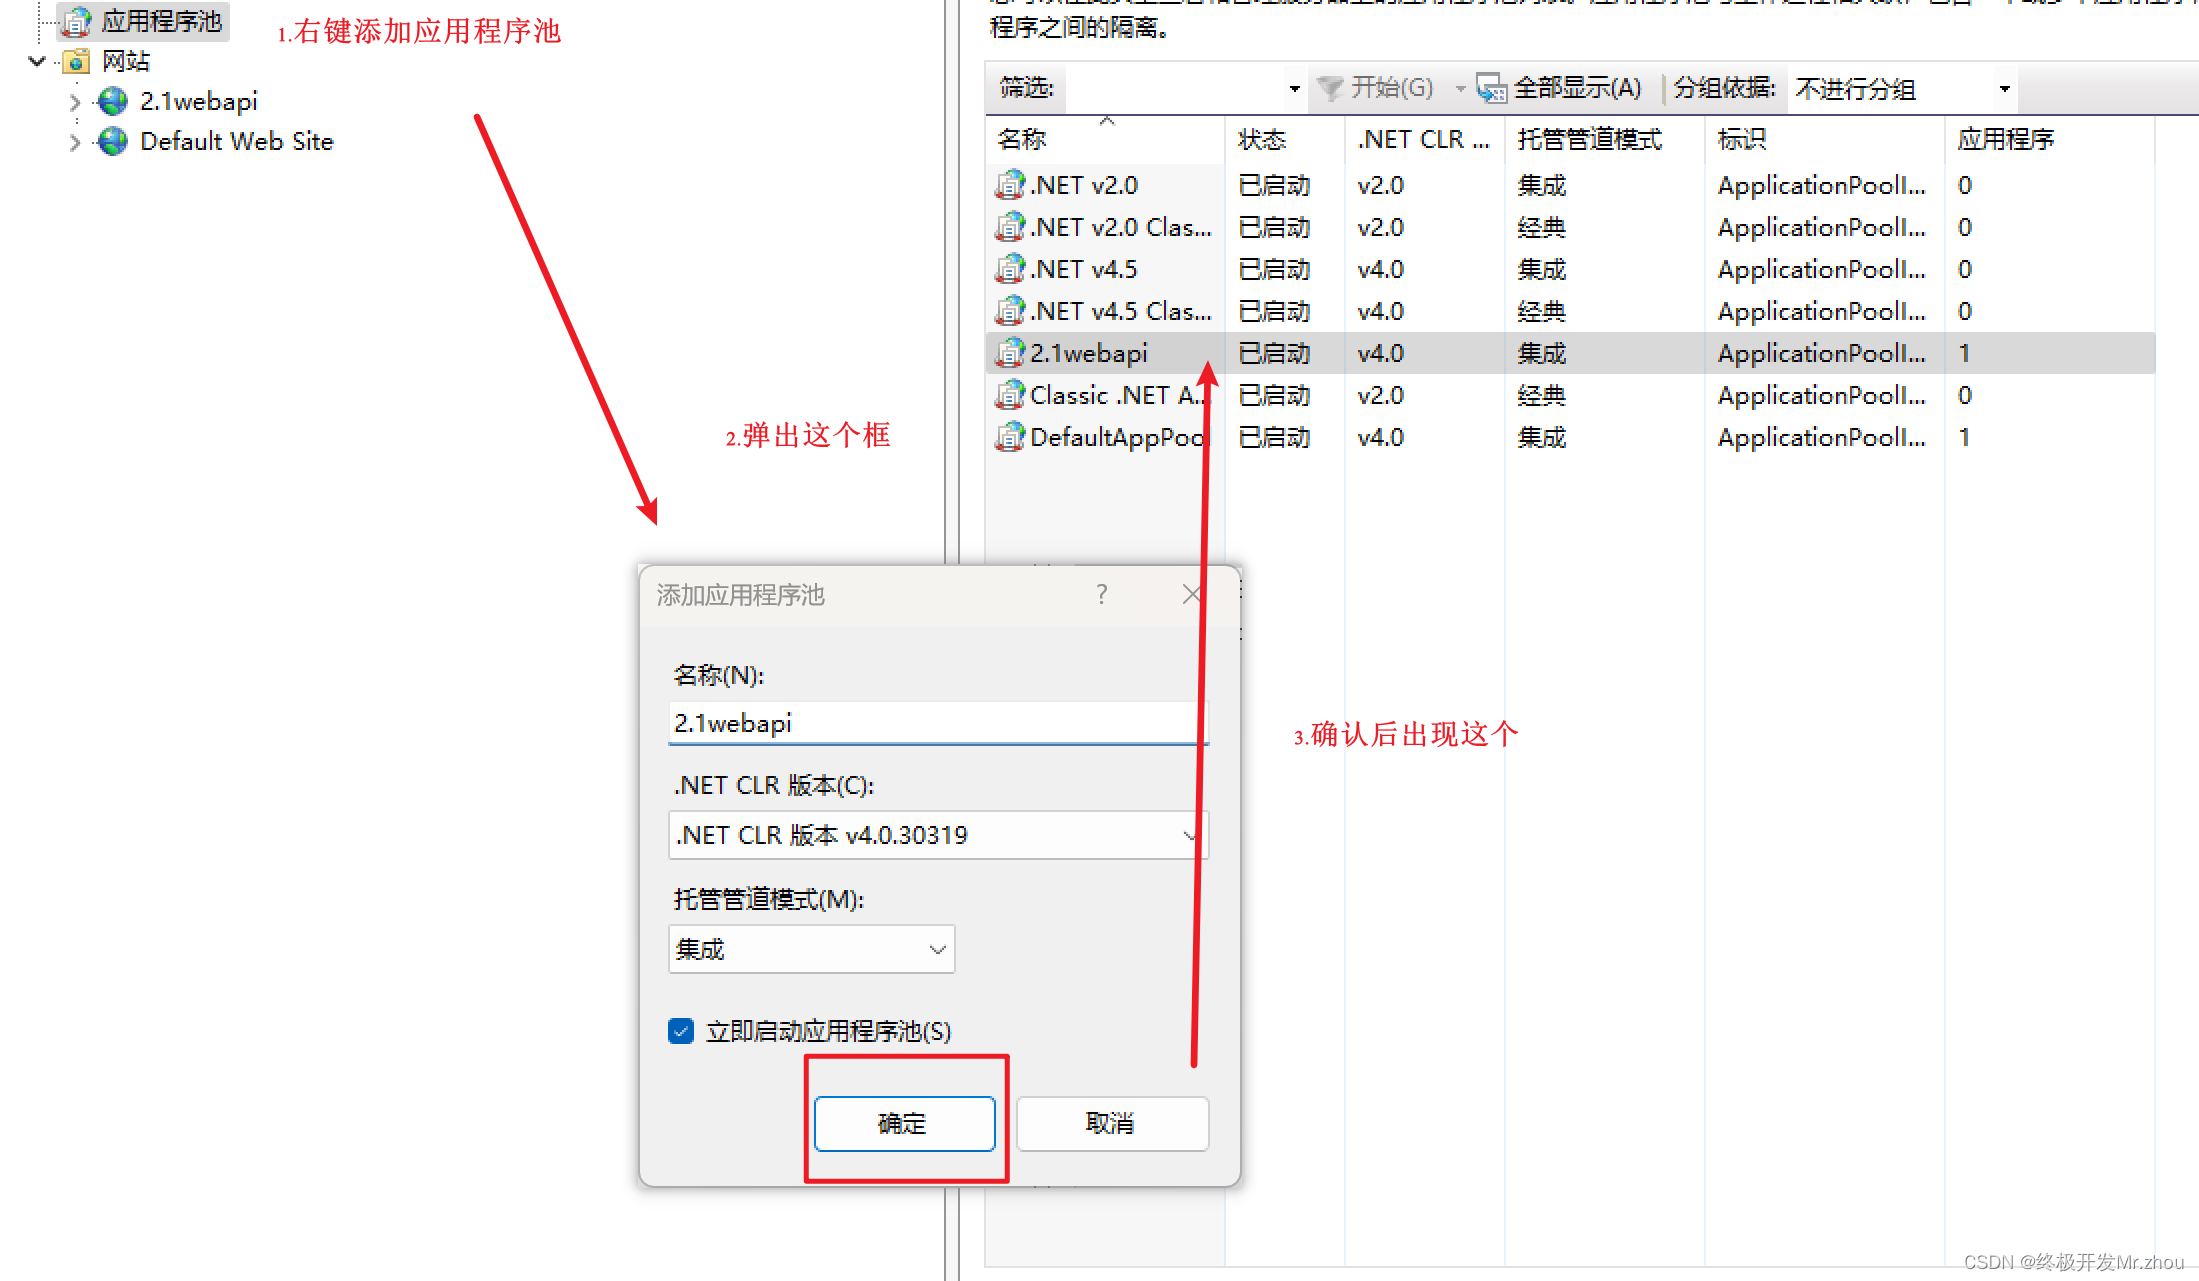The image size is (2199, 1281).
Task: Click the 2.1webapi site globe icon
Action: (113, 101)
